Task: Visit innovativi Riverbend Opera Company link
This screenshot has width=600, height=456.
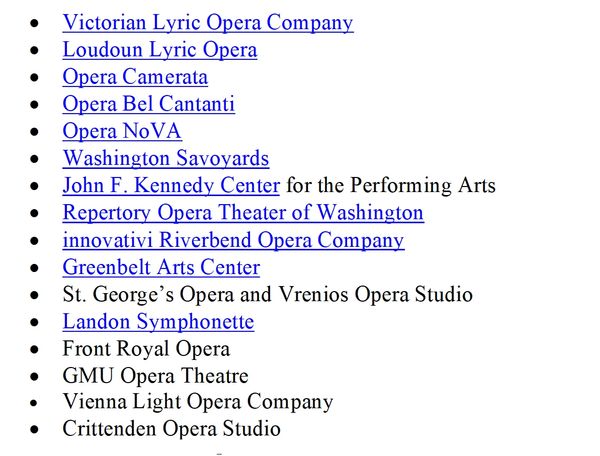Action: pos(233,240)
